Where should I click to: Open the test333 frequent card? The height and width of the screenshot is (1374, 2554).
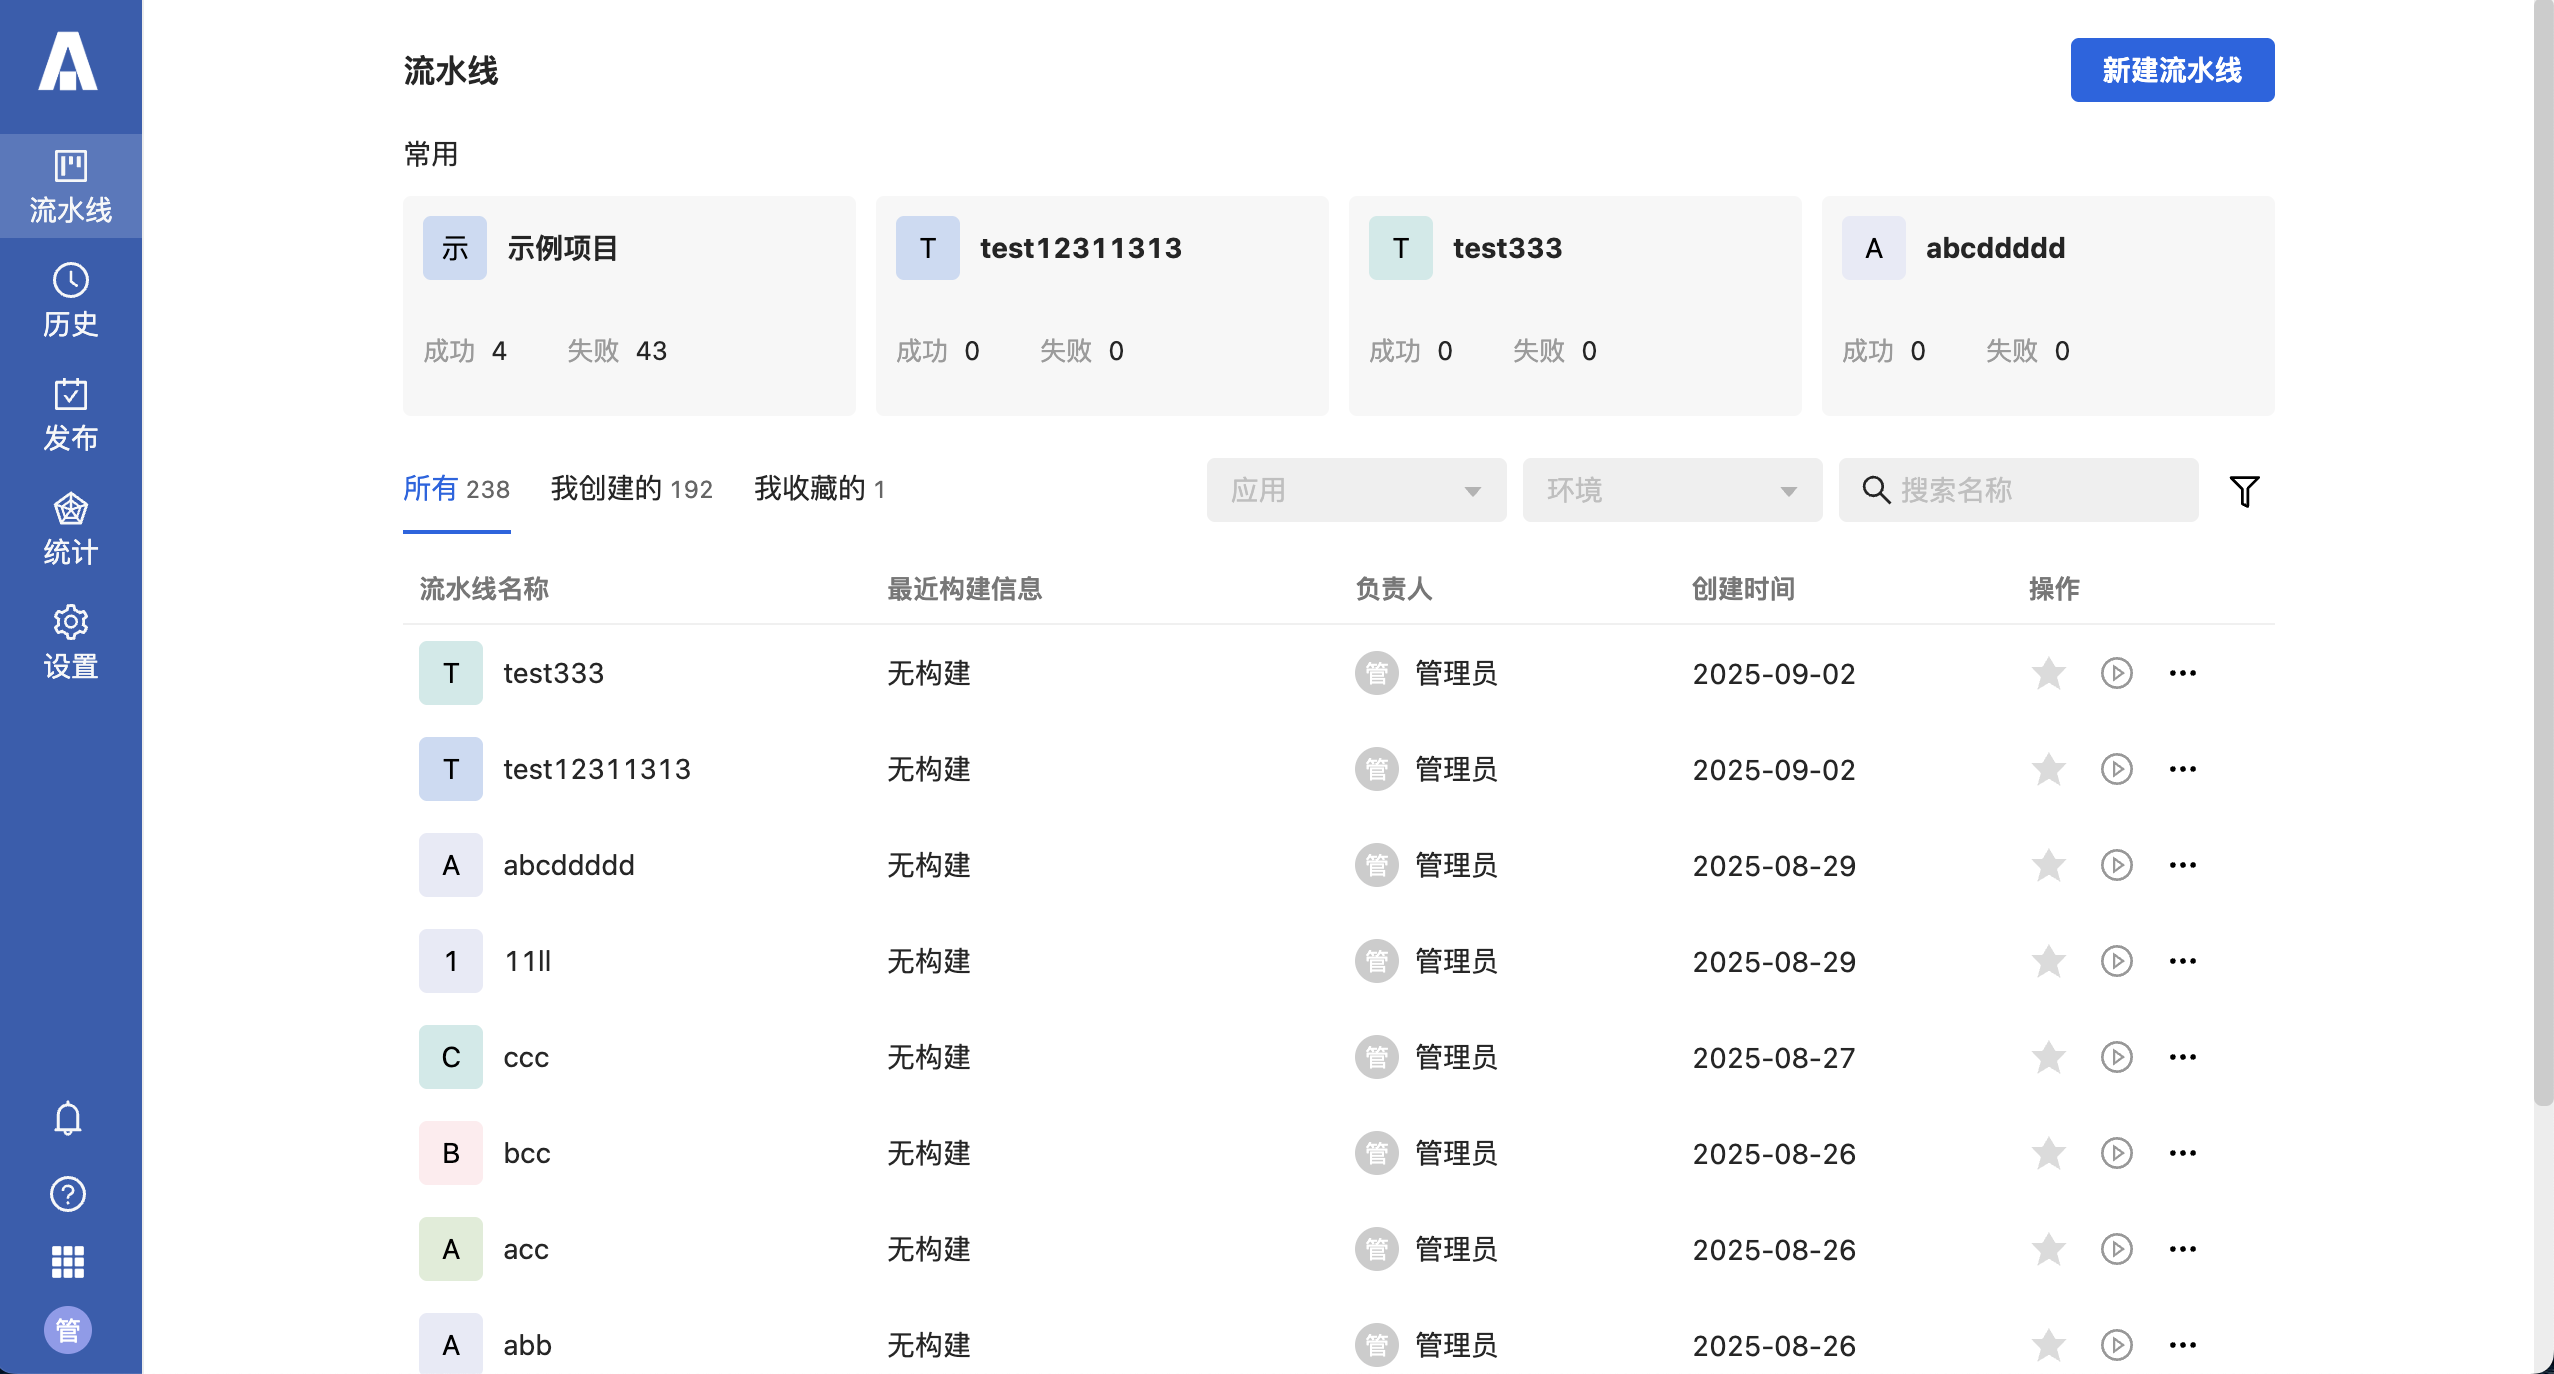[x=1575, y=306]
